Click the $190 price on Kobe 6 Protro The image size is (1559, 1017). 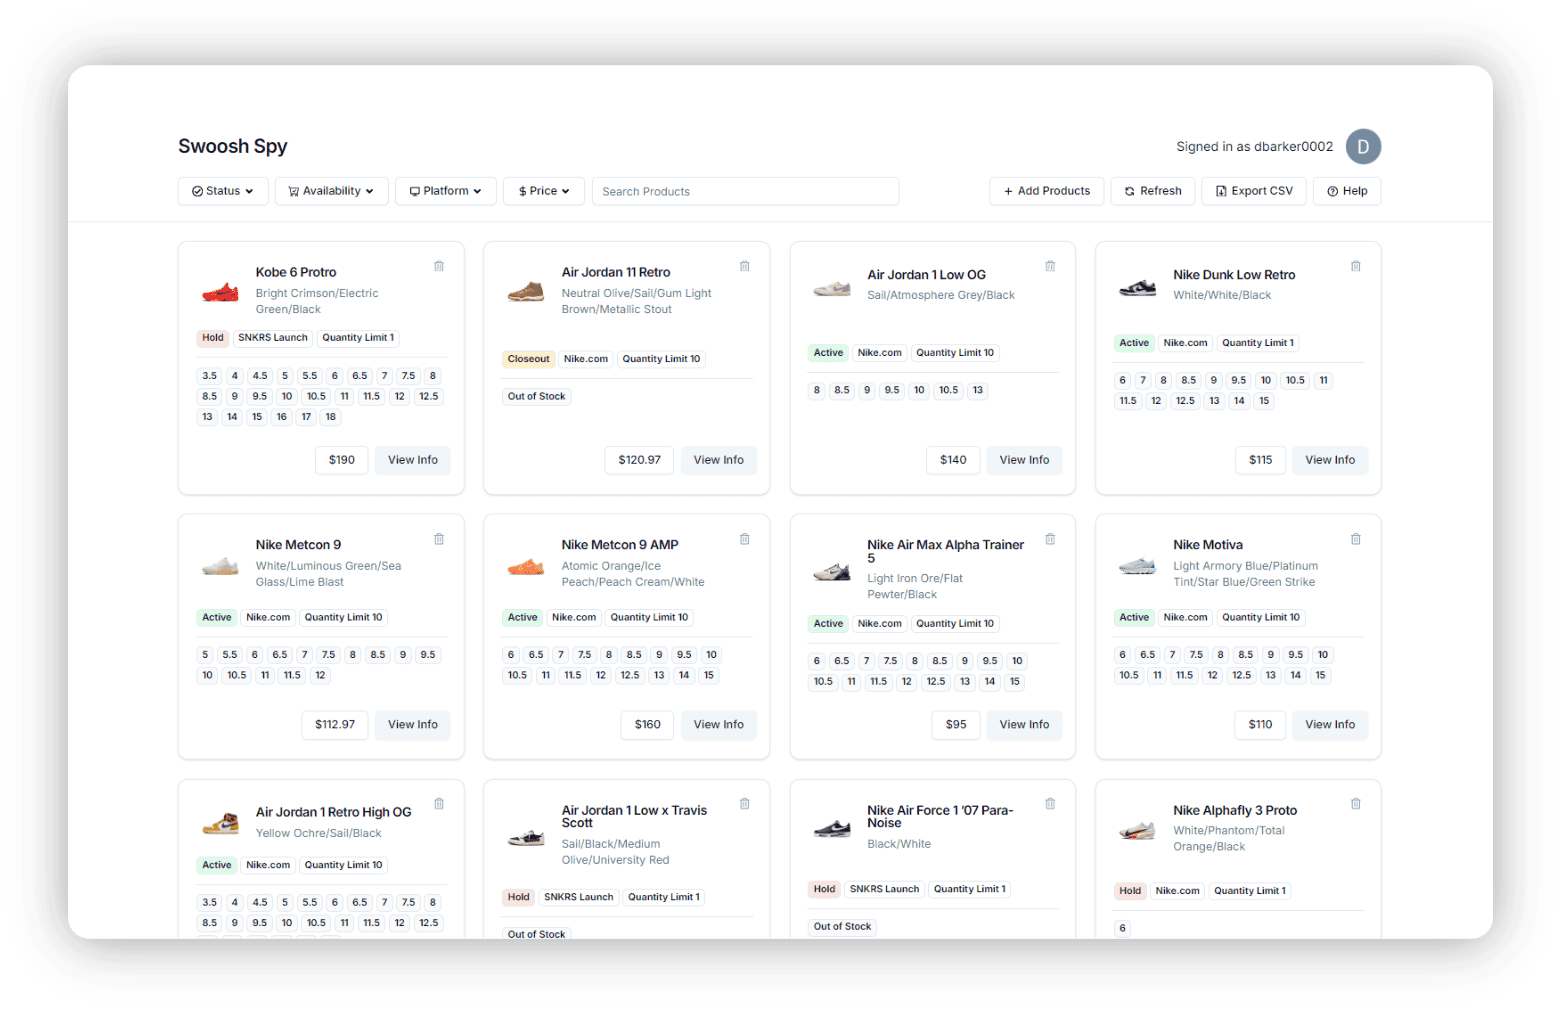(342, 460)
